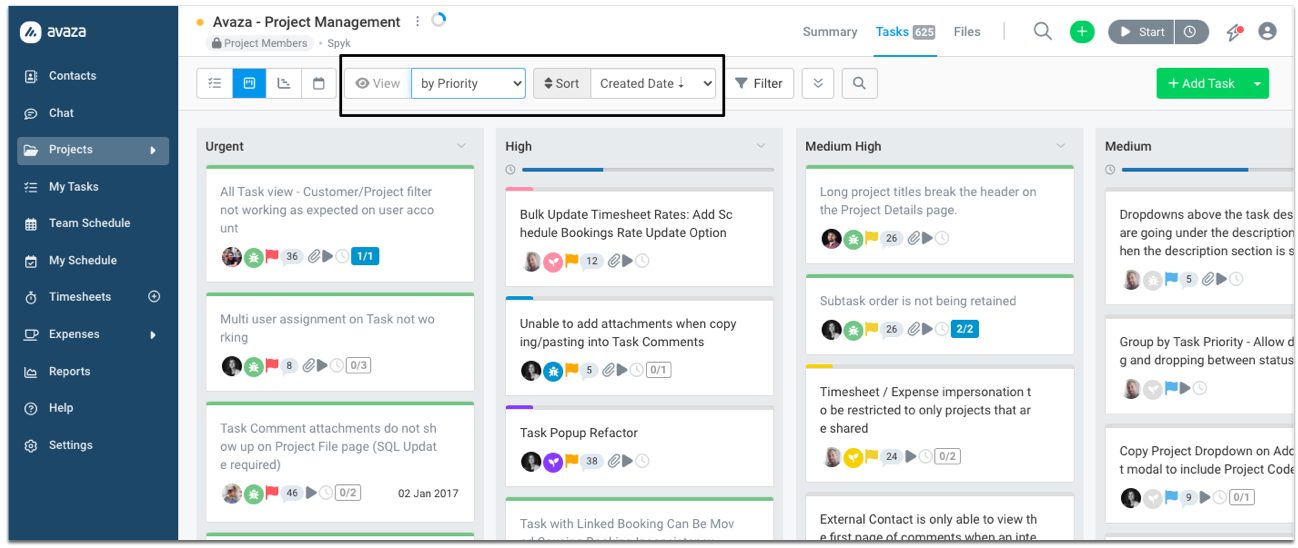Open the View by Priority dropdown

pyautogui.click(x=468, y=84)
